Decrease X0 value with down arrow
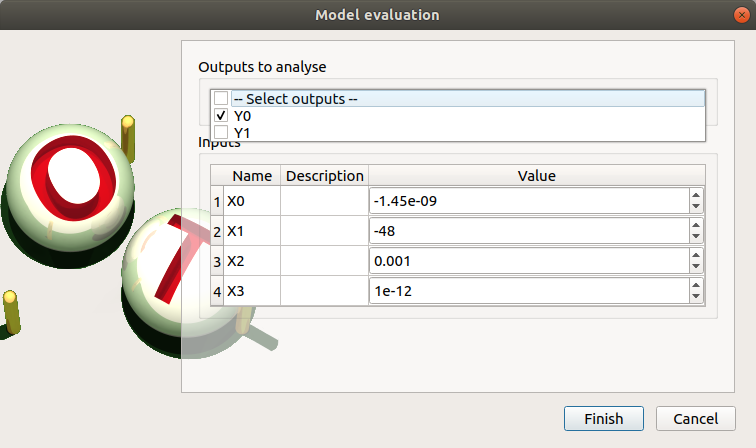The width and height of the screenshot is (756, 448). click(x=696, y=207)
